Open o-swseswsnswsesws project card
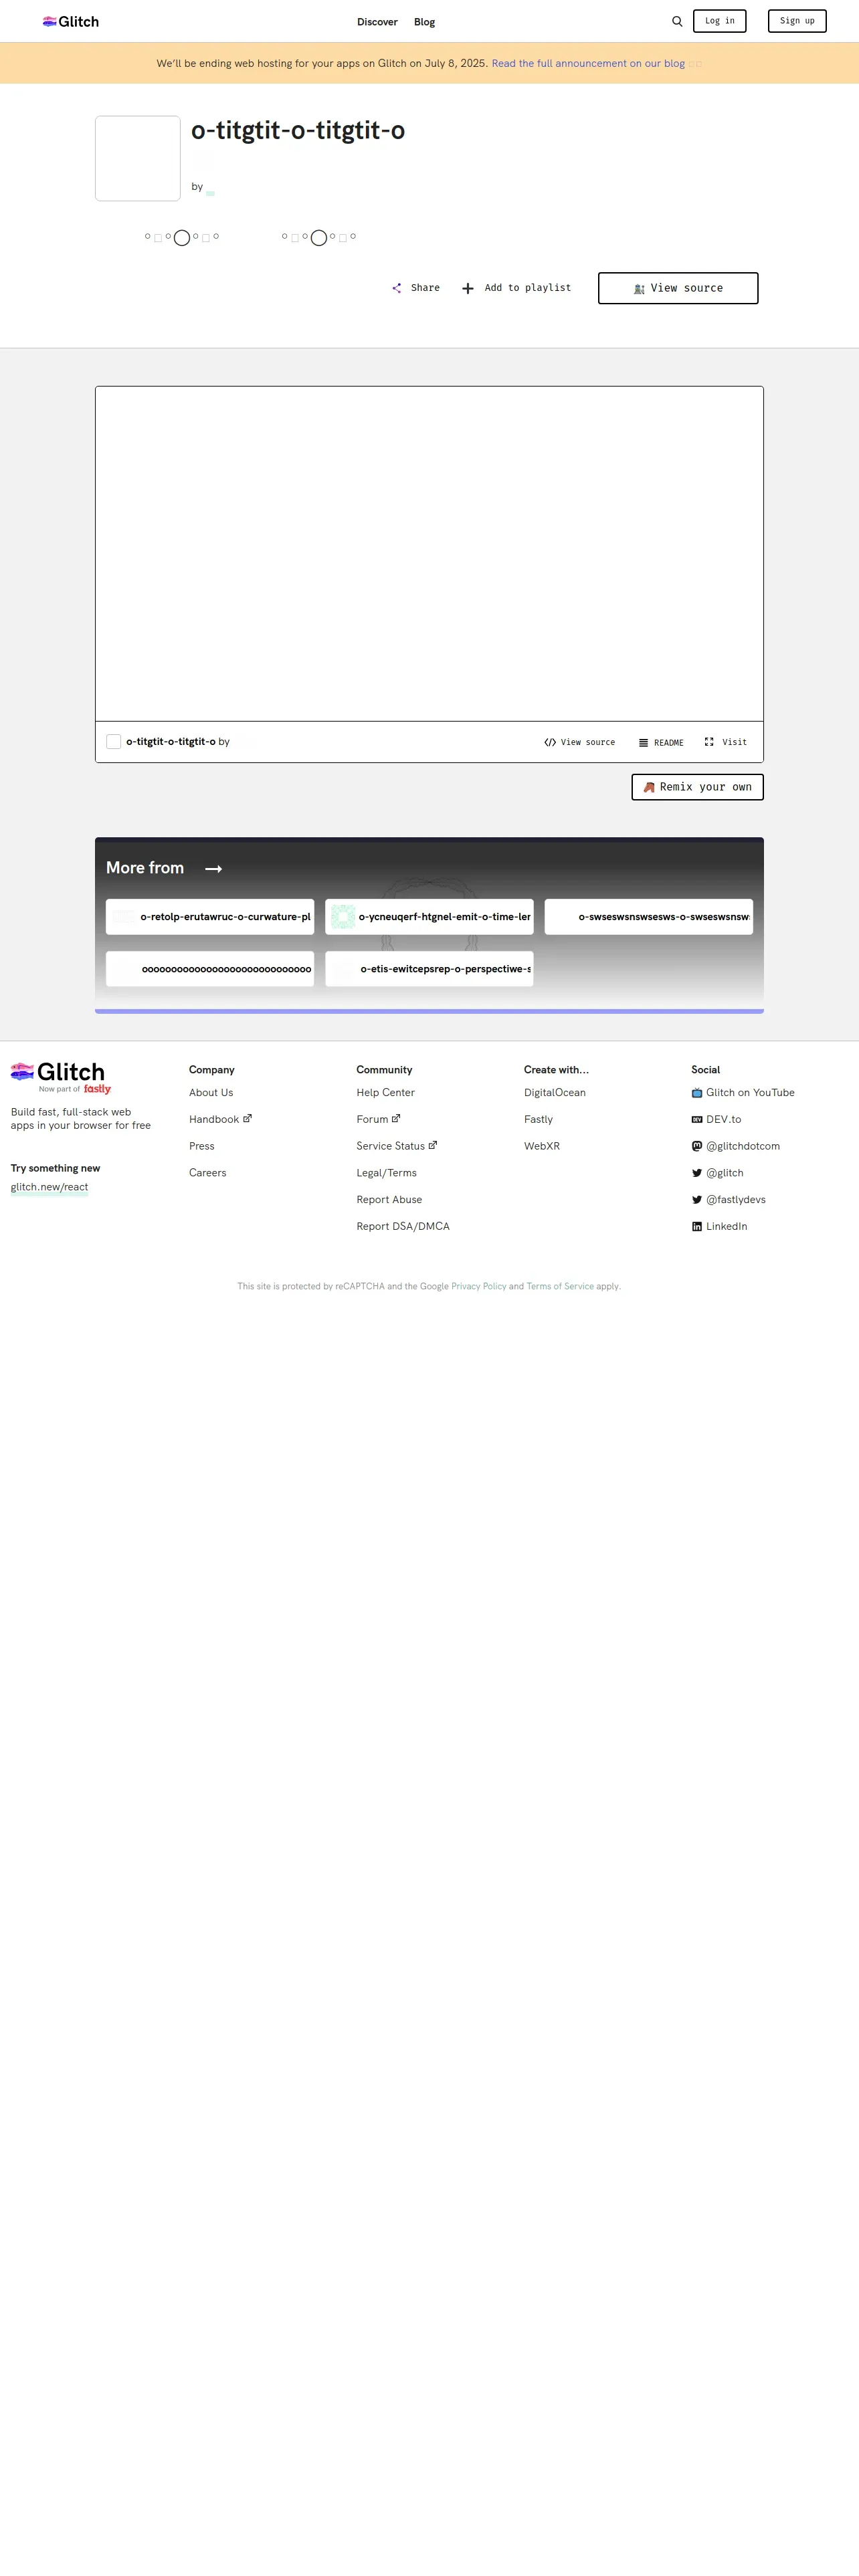The height and width of the screenshot is (2576, 859). (649, 916)
